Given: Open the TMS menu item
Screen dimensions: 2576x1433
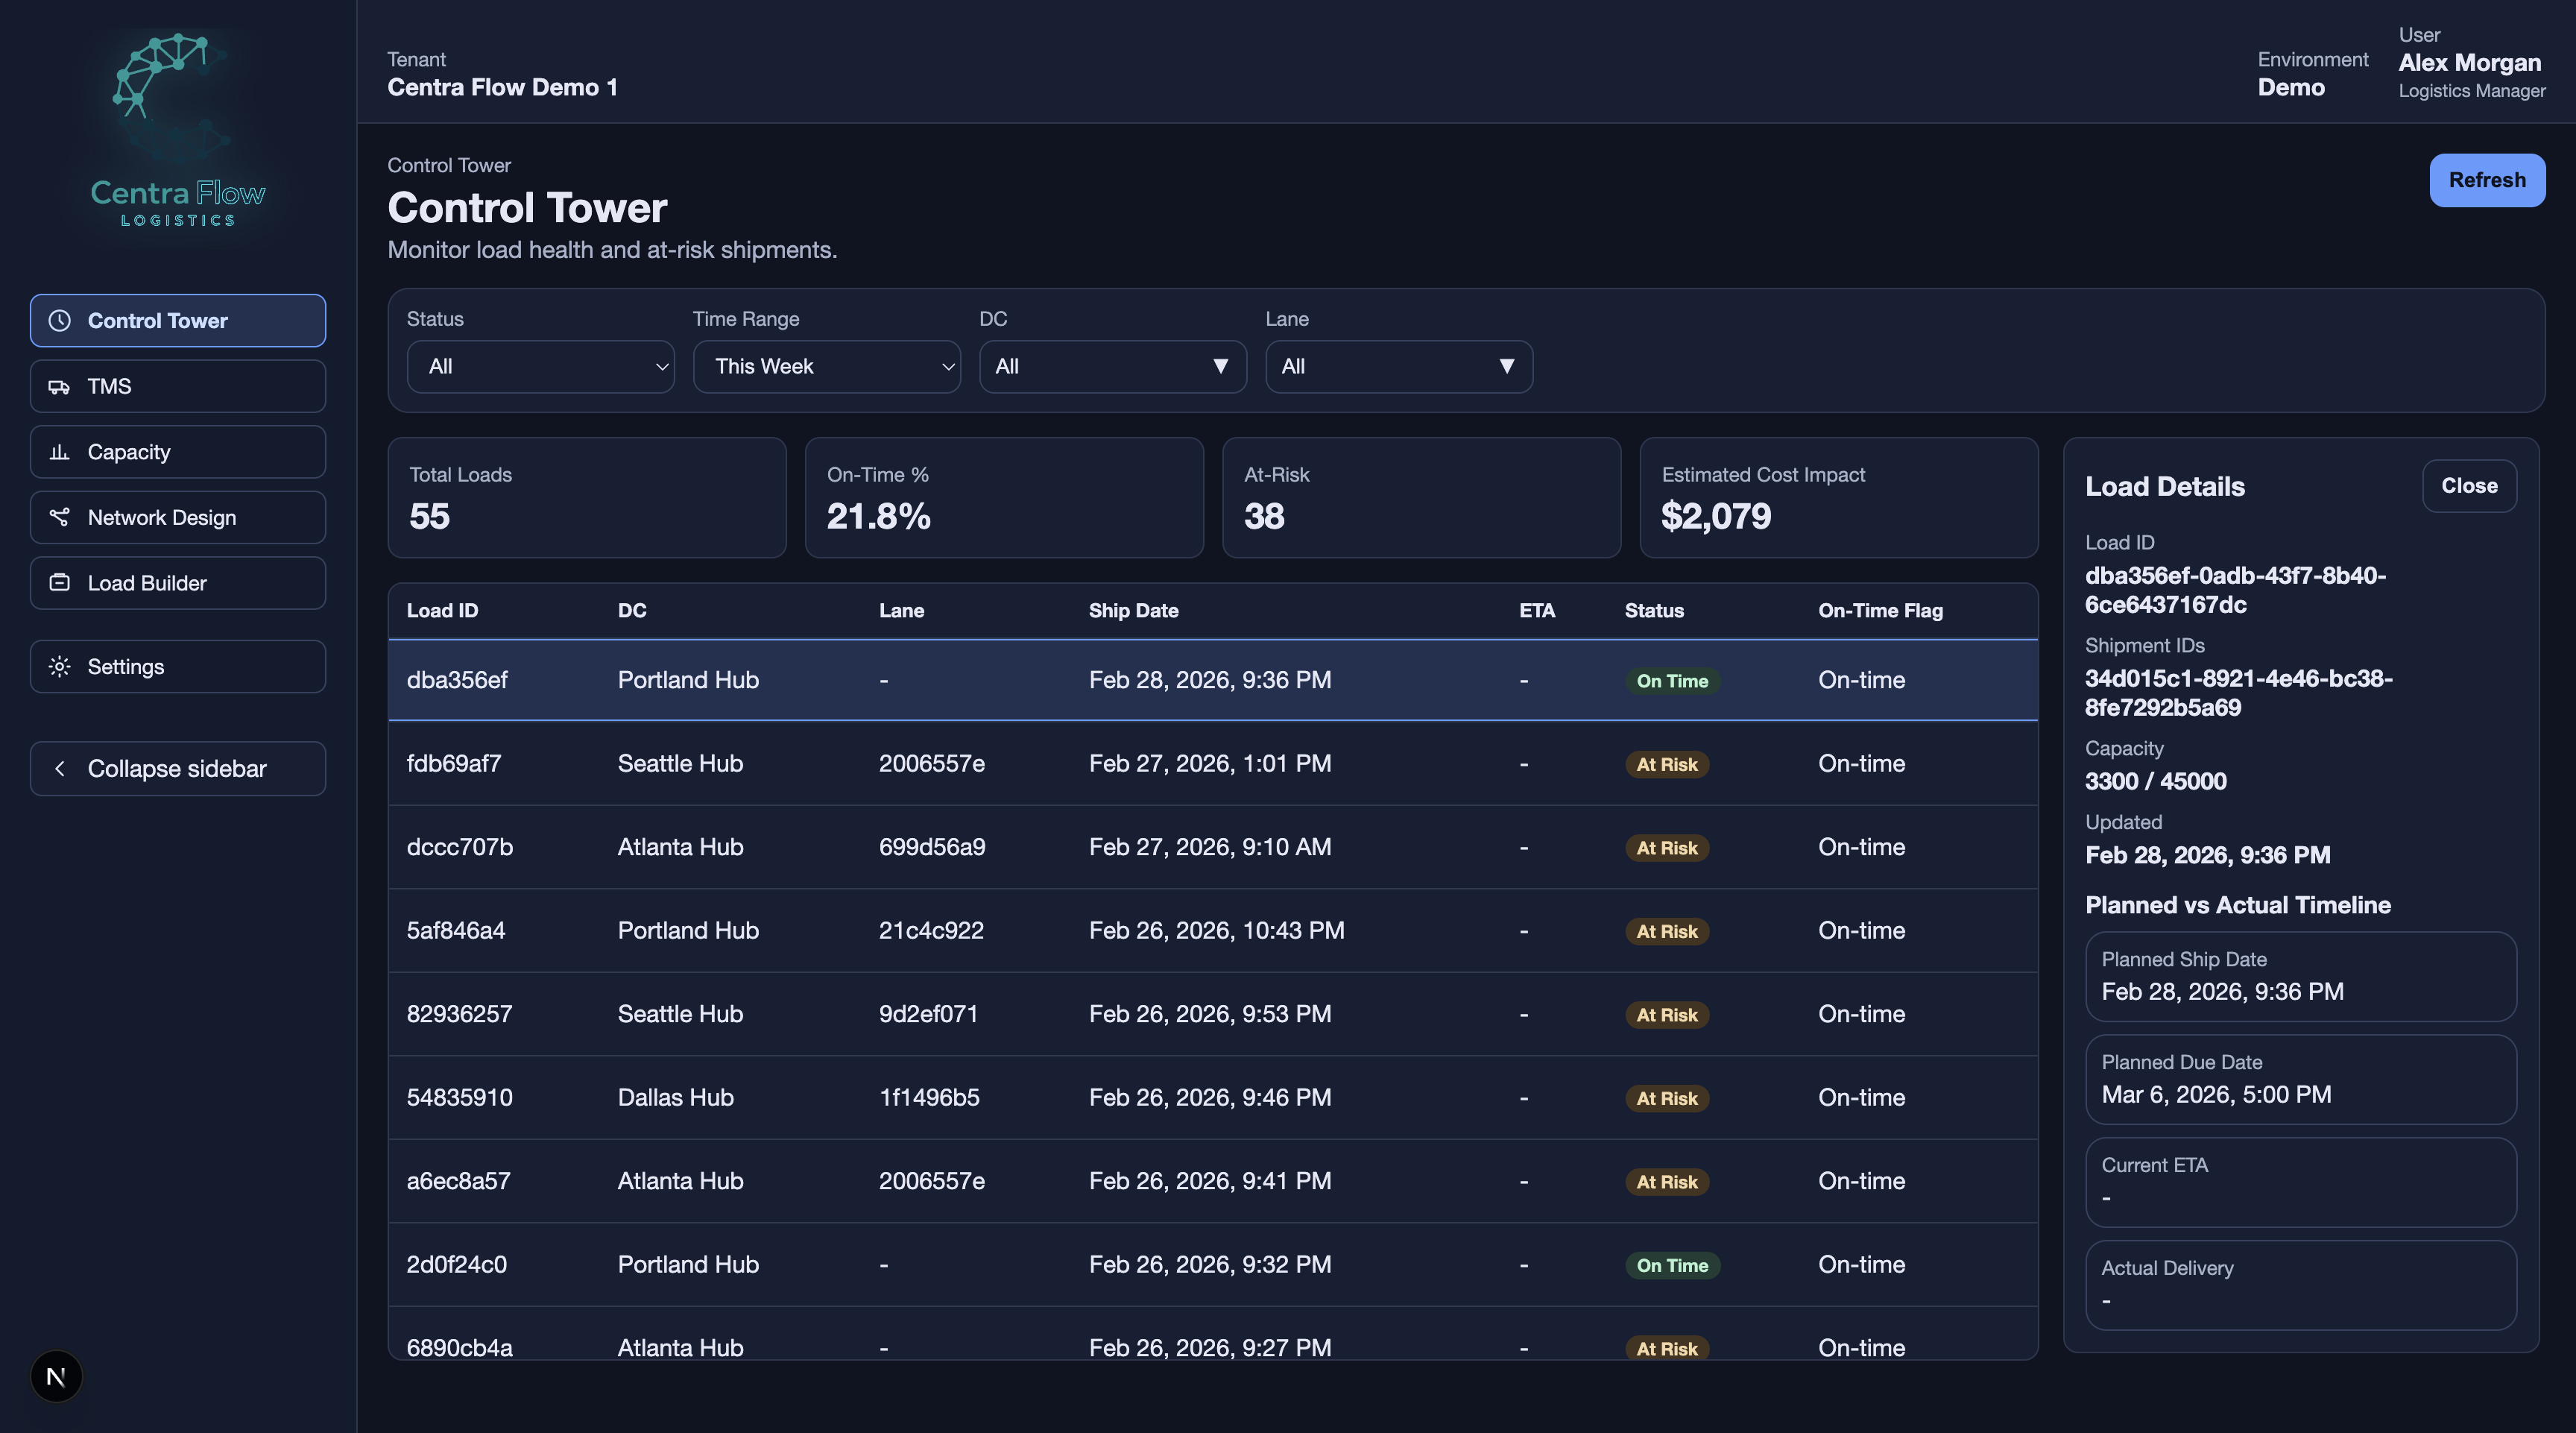Looking at the screenshot, I should point(178,387).
